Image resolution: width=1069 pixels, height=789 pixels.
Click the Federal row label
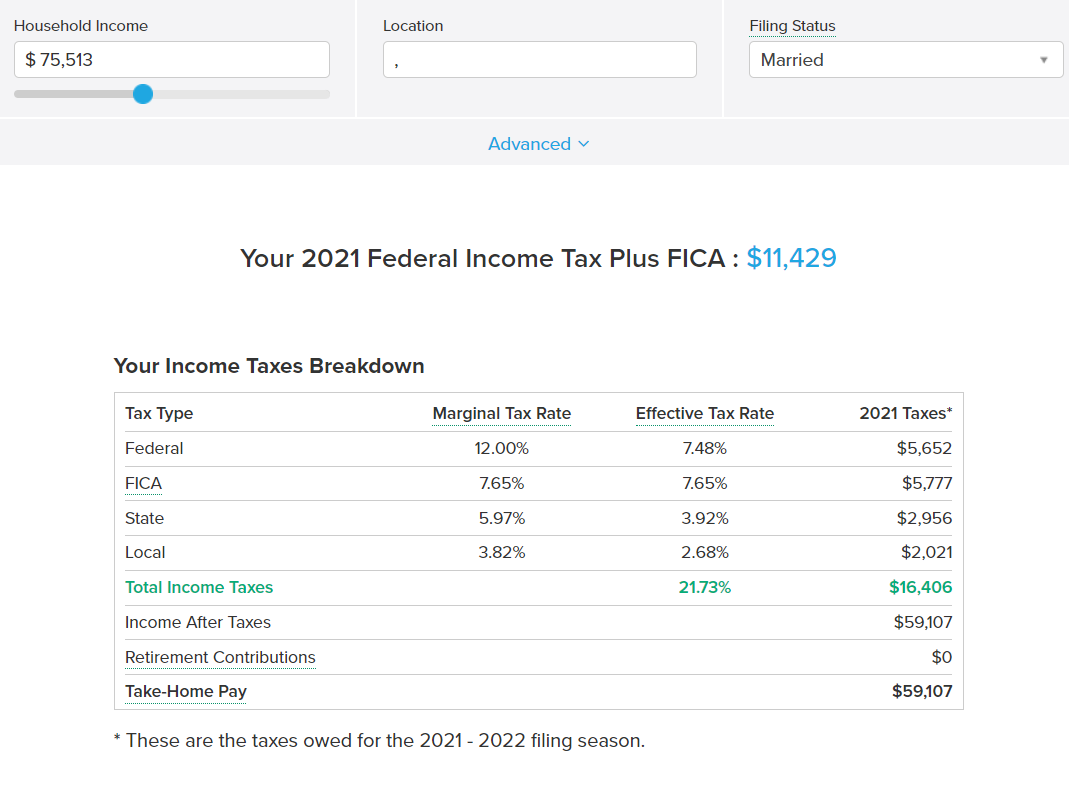pyautogui.click(x=154, y=449)
